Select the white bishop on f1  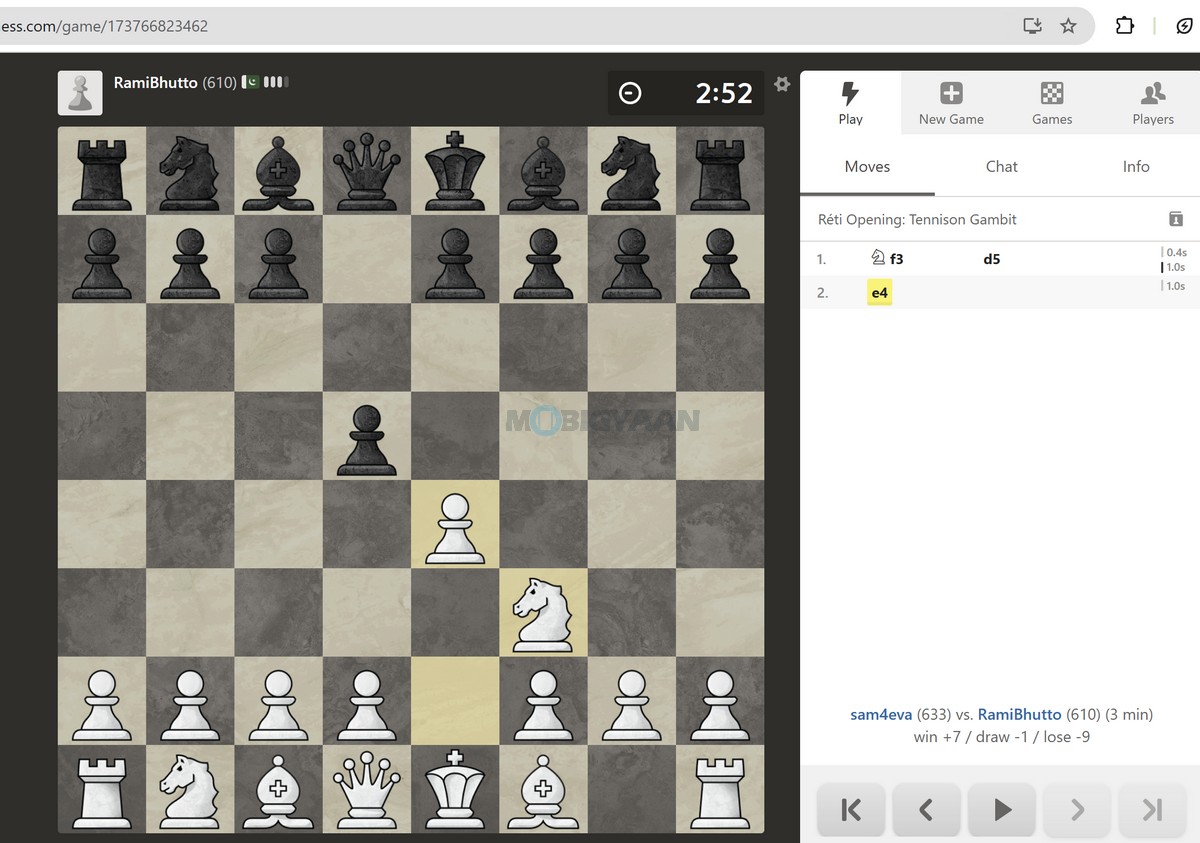click(x=543, y=788)
